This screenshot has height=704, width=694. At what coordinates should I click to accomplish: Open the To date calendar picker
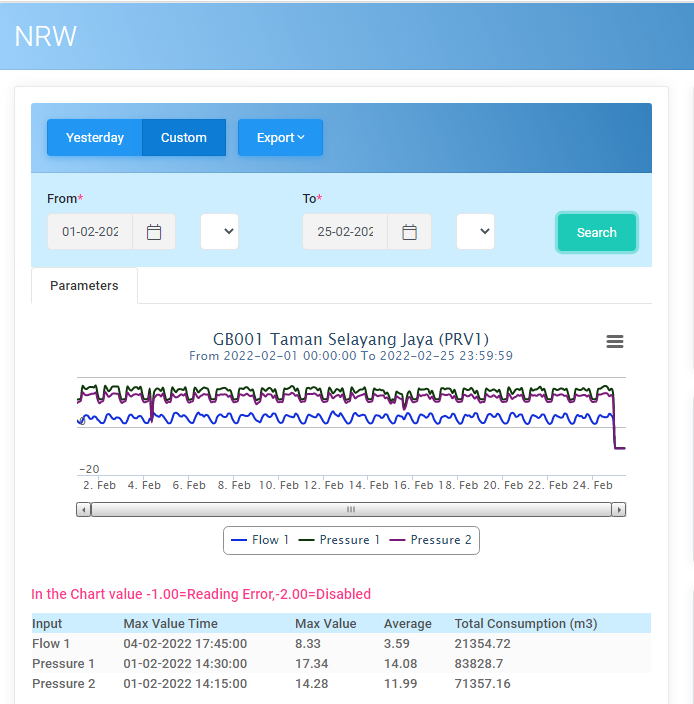410,232
